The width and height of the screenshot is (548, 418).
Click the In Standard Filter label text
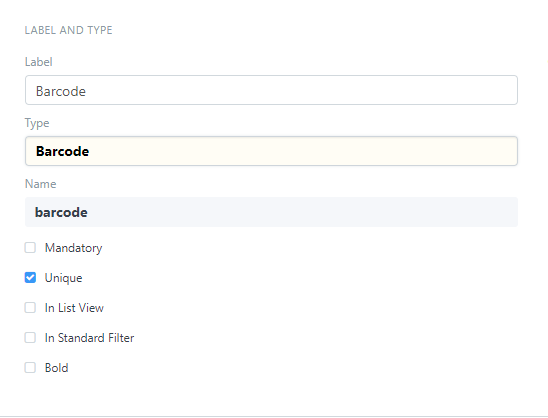point(89,338)
